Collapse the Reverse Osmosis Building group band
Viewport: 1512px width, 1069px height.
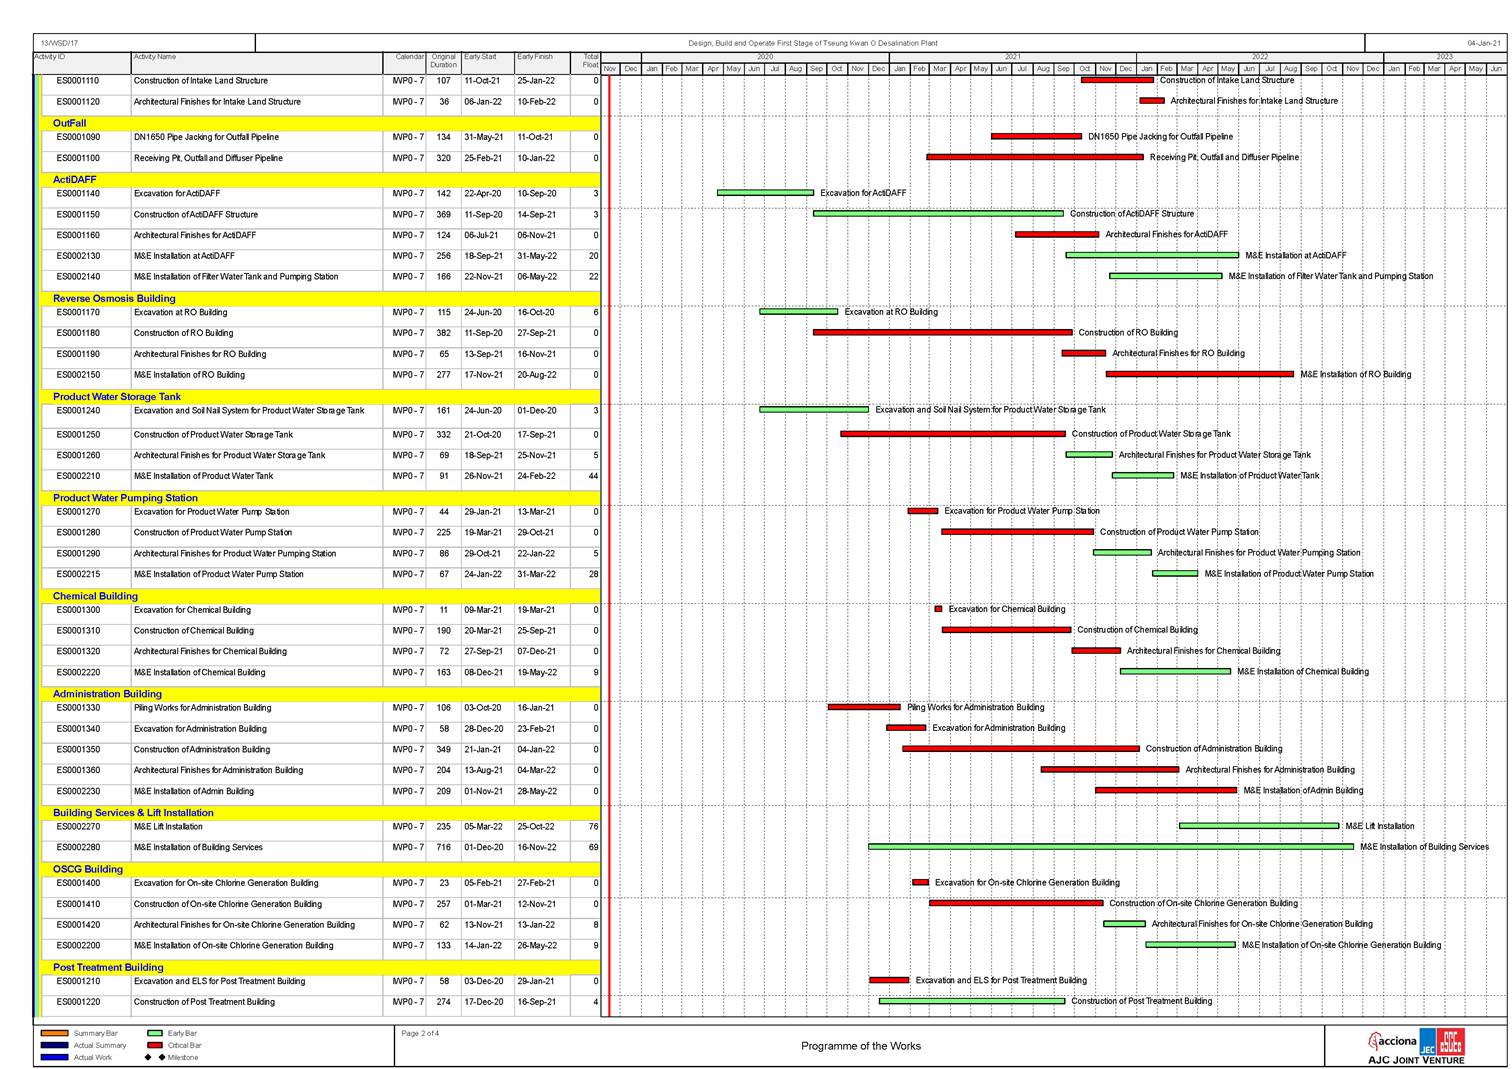point(114,298)
